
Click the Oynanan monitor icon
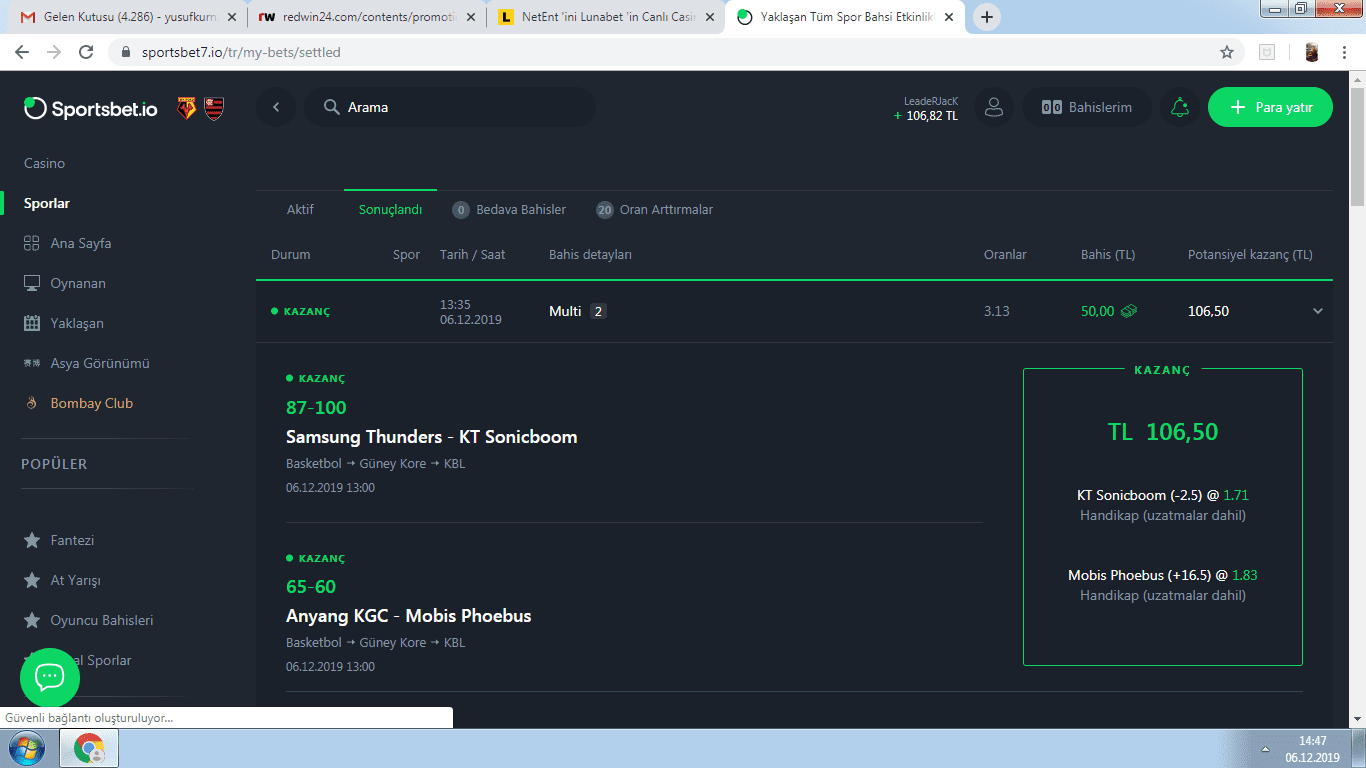31,283
